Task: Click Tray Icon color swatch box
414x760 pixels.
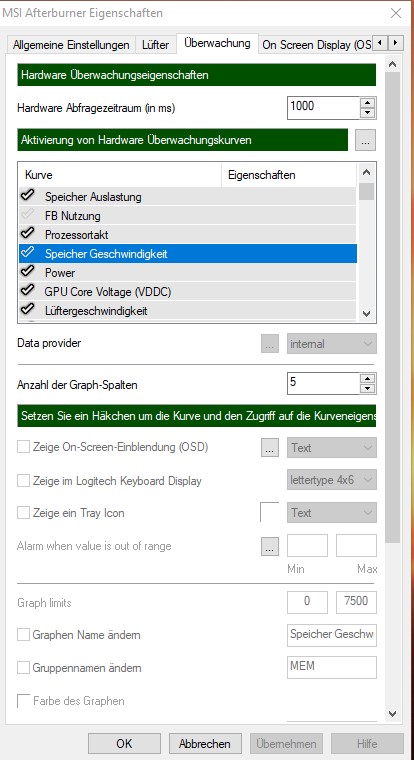Action: tap(270, 512)
